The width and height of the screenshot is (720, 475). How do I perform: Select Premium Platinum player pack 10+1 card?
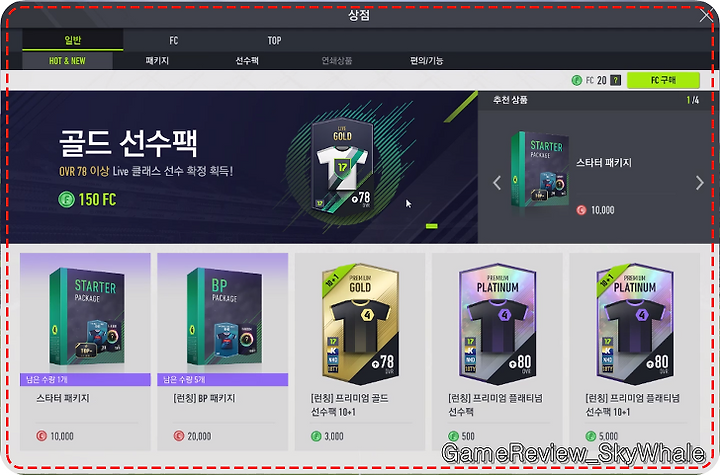(x=635, y=324)
